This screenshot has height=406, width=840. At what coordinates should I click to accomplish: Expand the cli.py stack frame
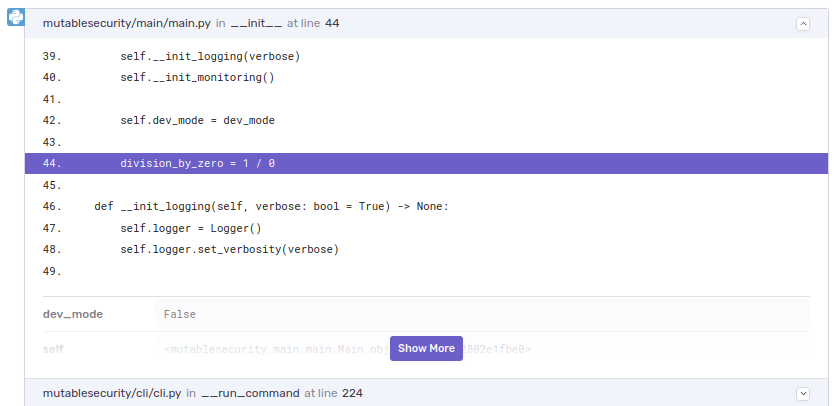802,393
